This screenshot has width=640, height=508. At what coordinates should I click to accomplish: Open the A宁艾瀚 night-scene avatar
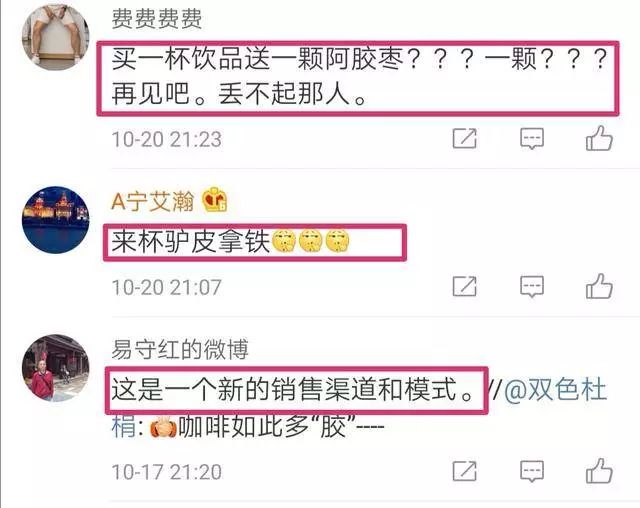coord(56,220)
